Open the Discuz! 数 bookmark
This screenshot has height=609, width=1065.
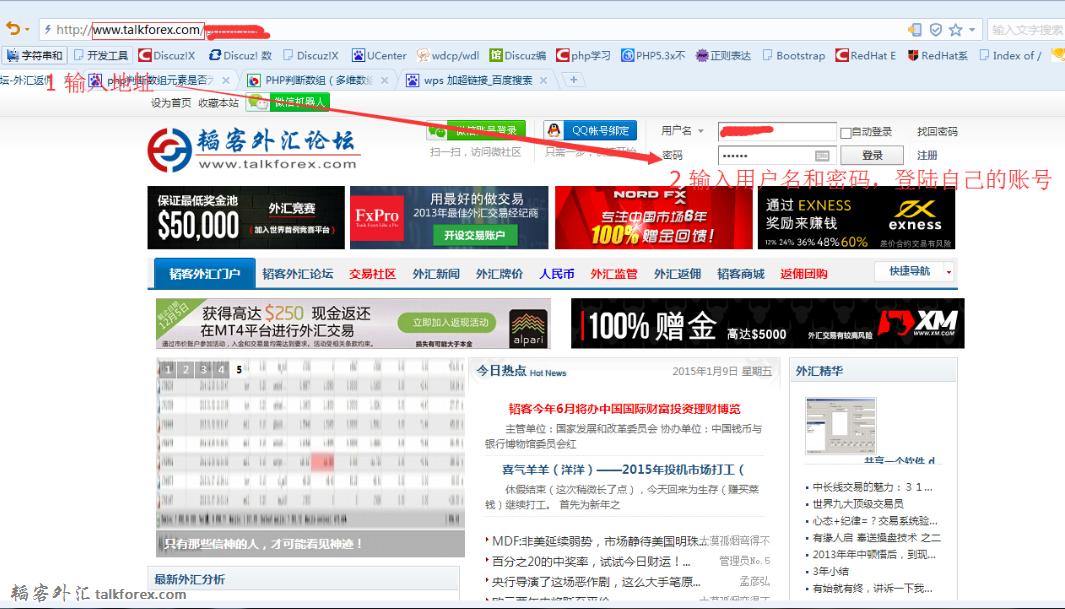(240, 56)
